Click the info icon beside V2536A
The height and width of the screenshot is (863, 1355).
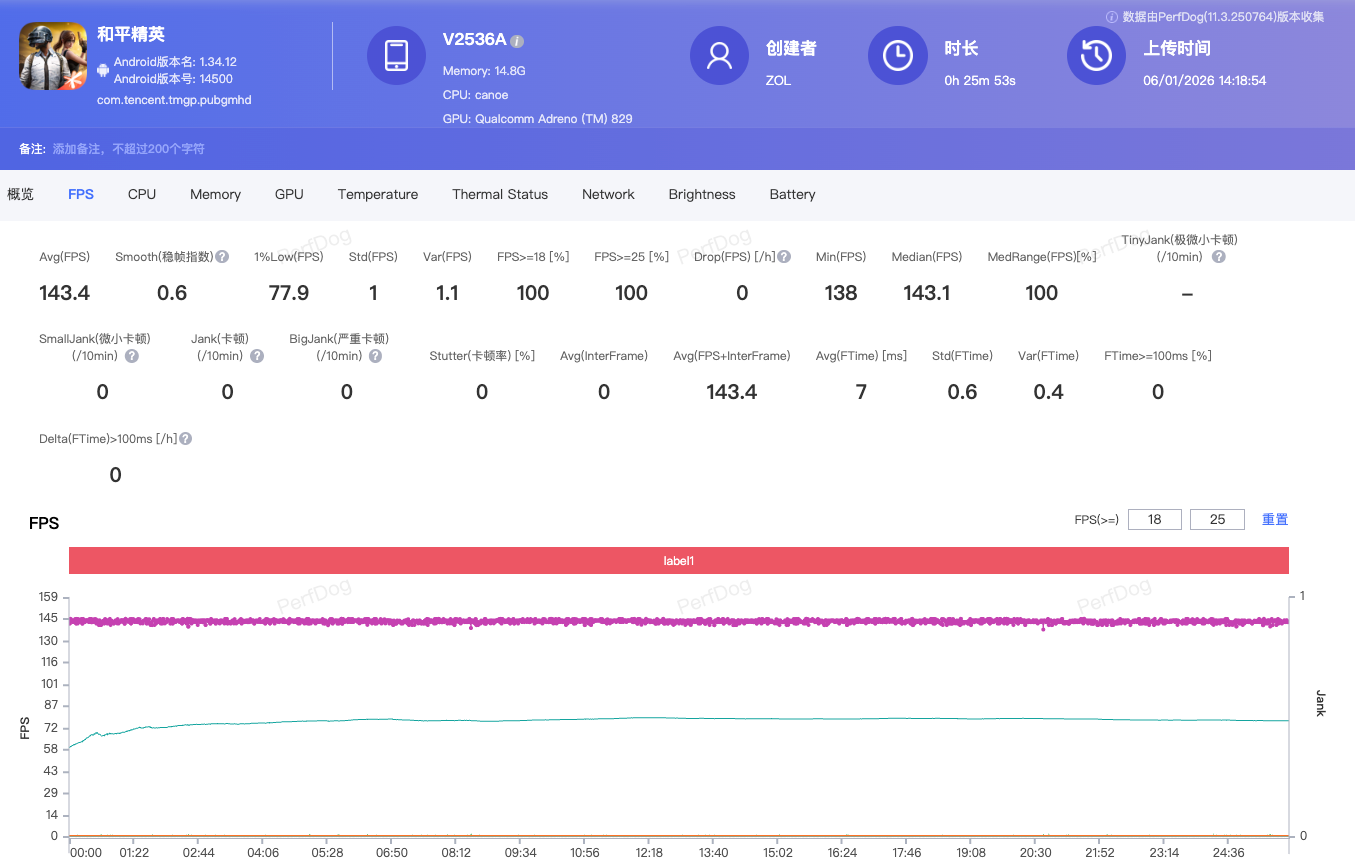[x=517, y=41]
